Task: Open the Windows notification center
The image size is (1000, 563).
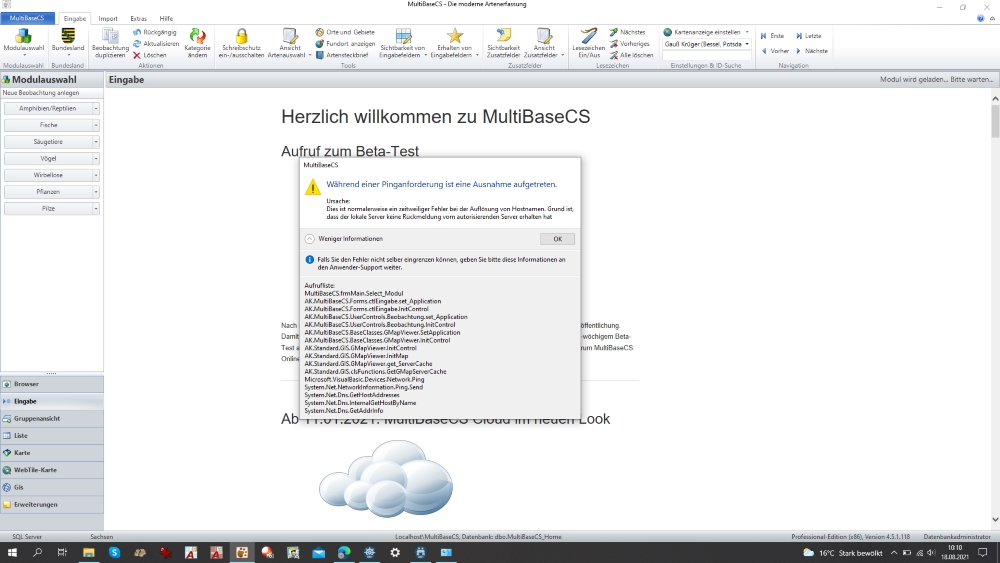Action: (x=983, y=553)
